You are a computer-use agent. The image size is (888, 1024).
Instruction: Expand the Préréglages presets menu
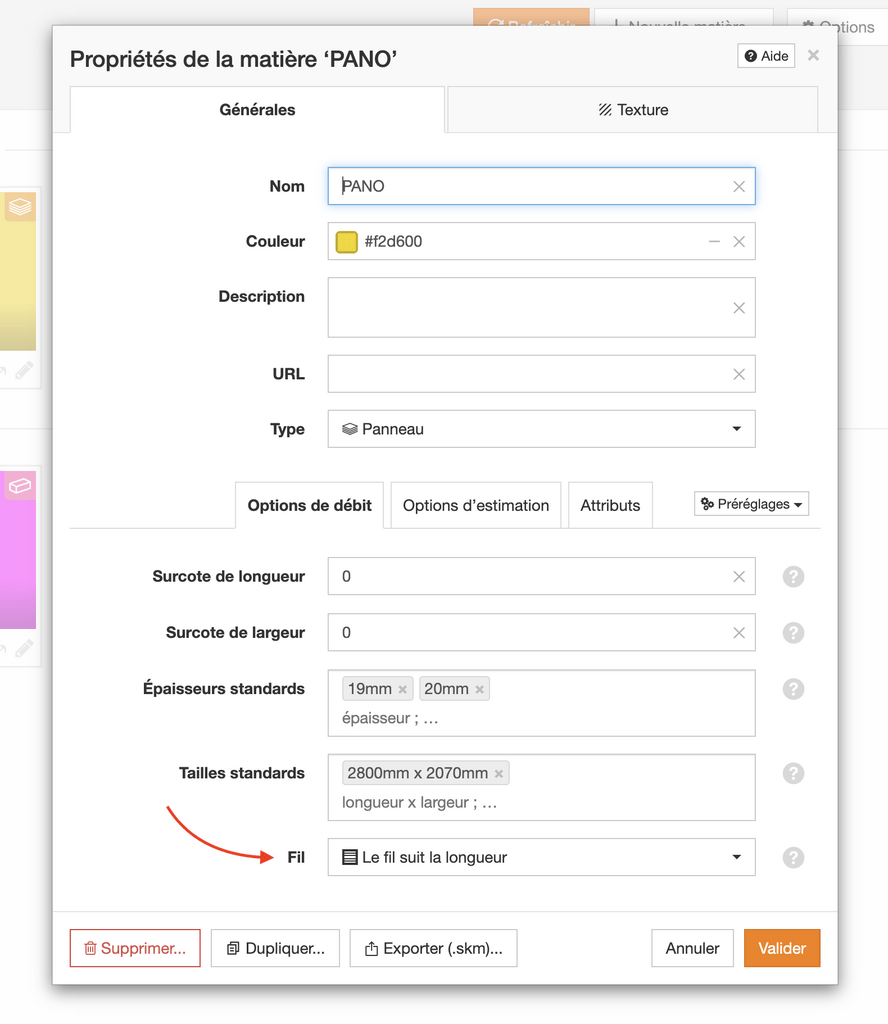pyautogui.click(x=751, y=505)
